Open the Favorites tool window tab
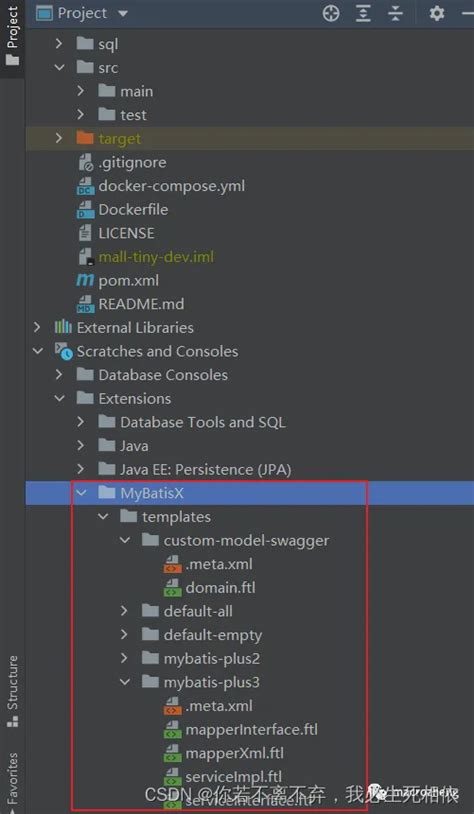Viewport: 474px width, 814px height. (12, 781)
